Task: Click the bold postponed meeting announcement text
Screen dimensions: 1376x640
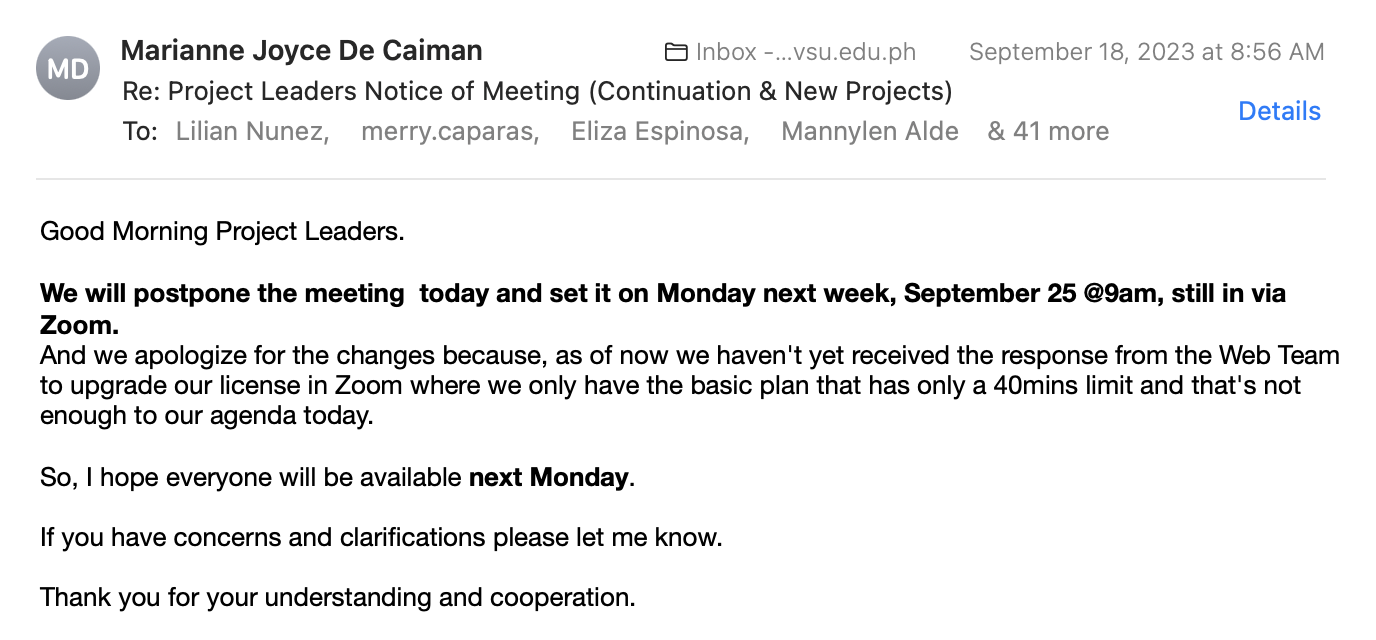Action: 662,294
